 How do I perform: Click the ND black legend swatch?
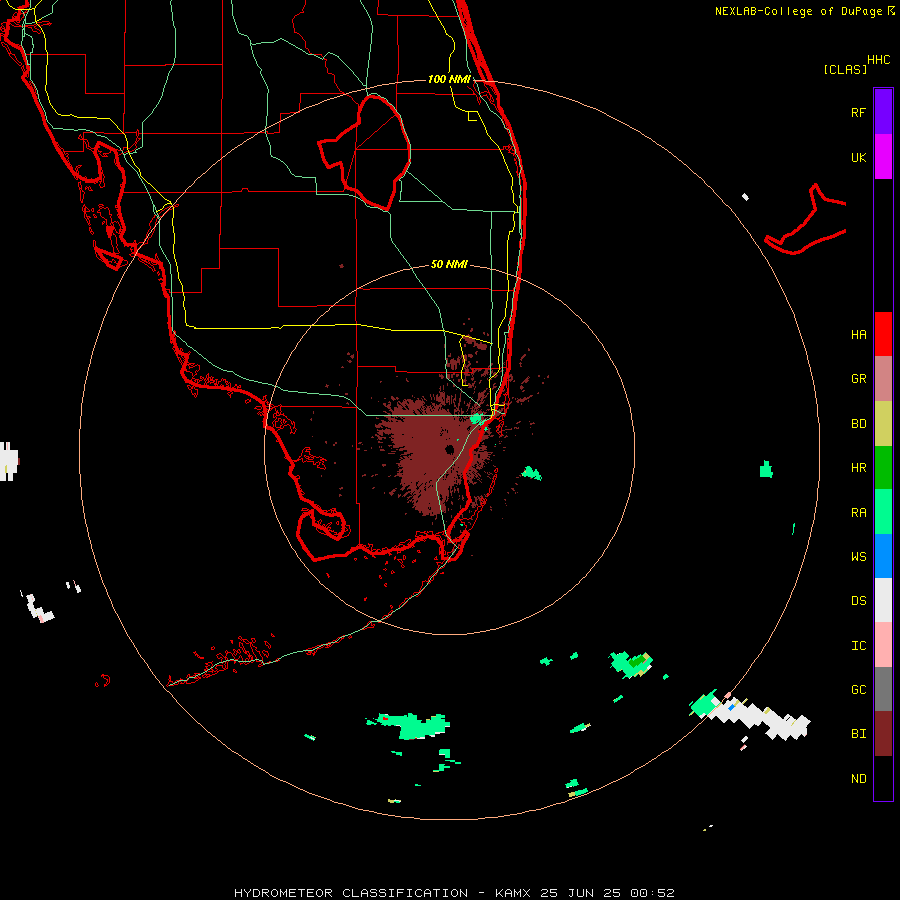[x=883, y=778]
